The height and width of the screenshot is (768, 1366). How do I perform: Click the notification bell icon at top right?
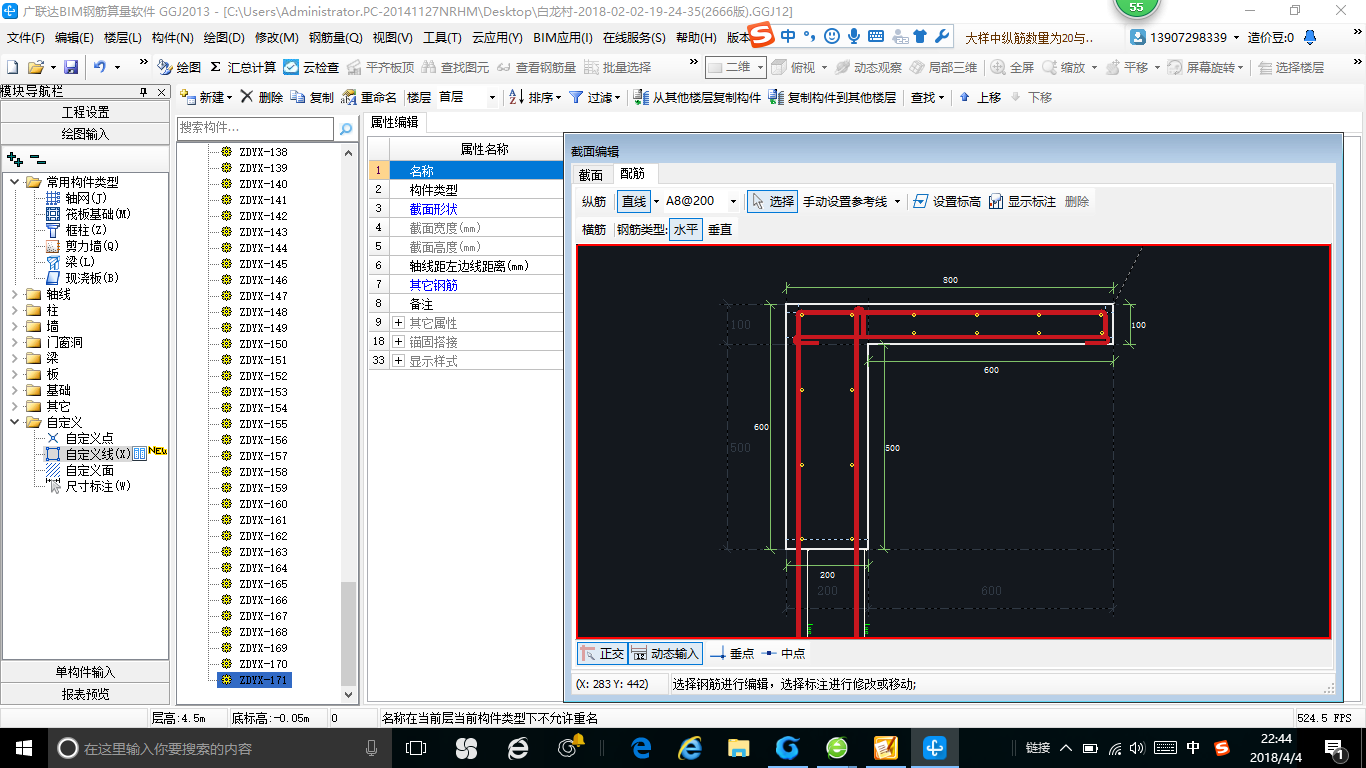coord(1310,37)
